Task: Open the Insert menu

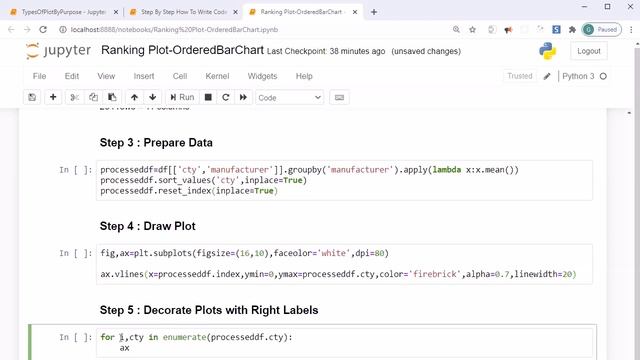Action: (144, 76)
